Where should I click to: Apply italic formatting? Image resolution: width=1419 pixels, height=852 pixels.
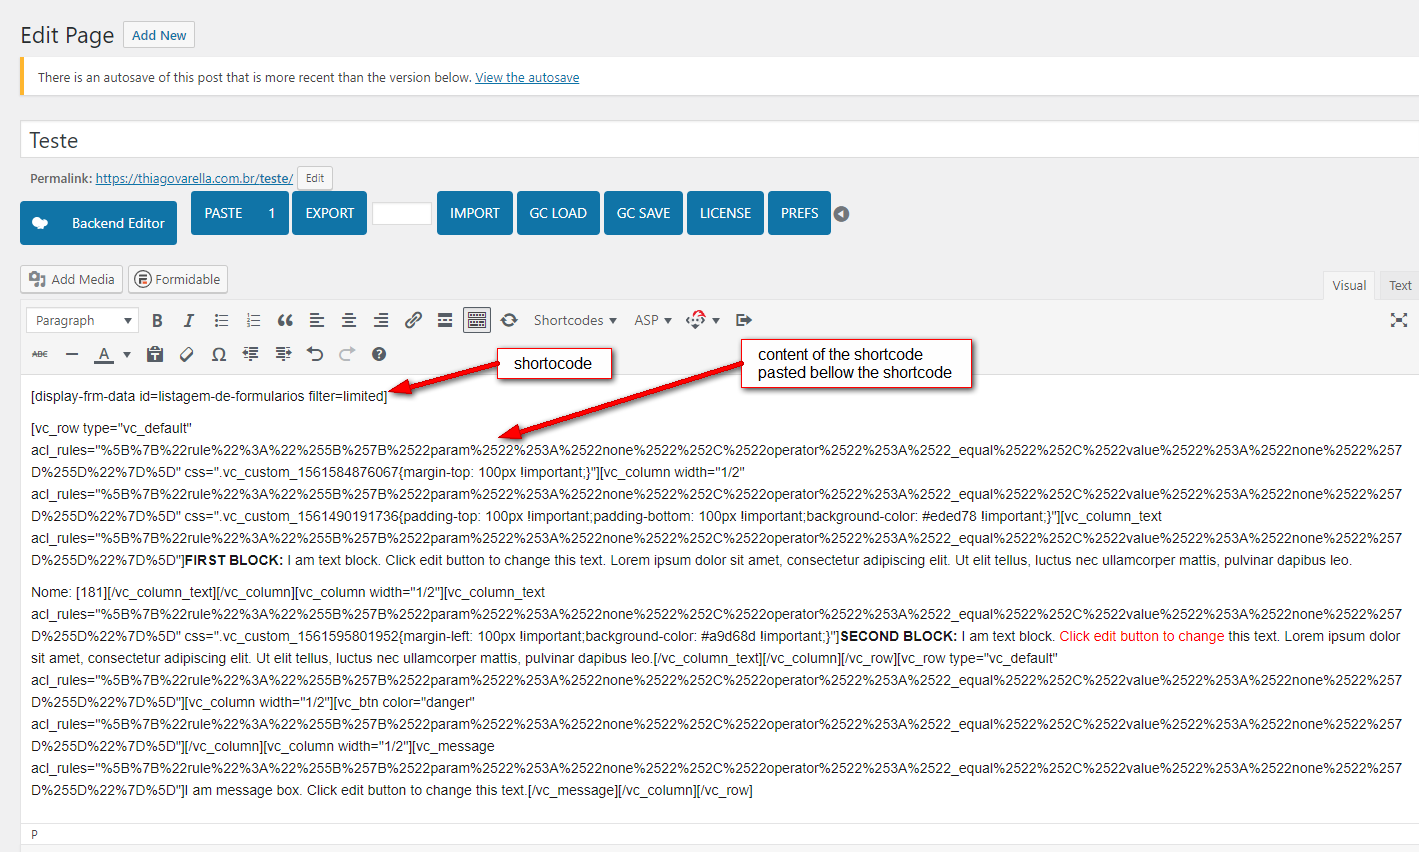[189, 320]
